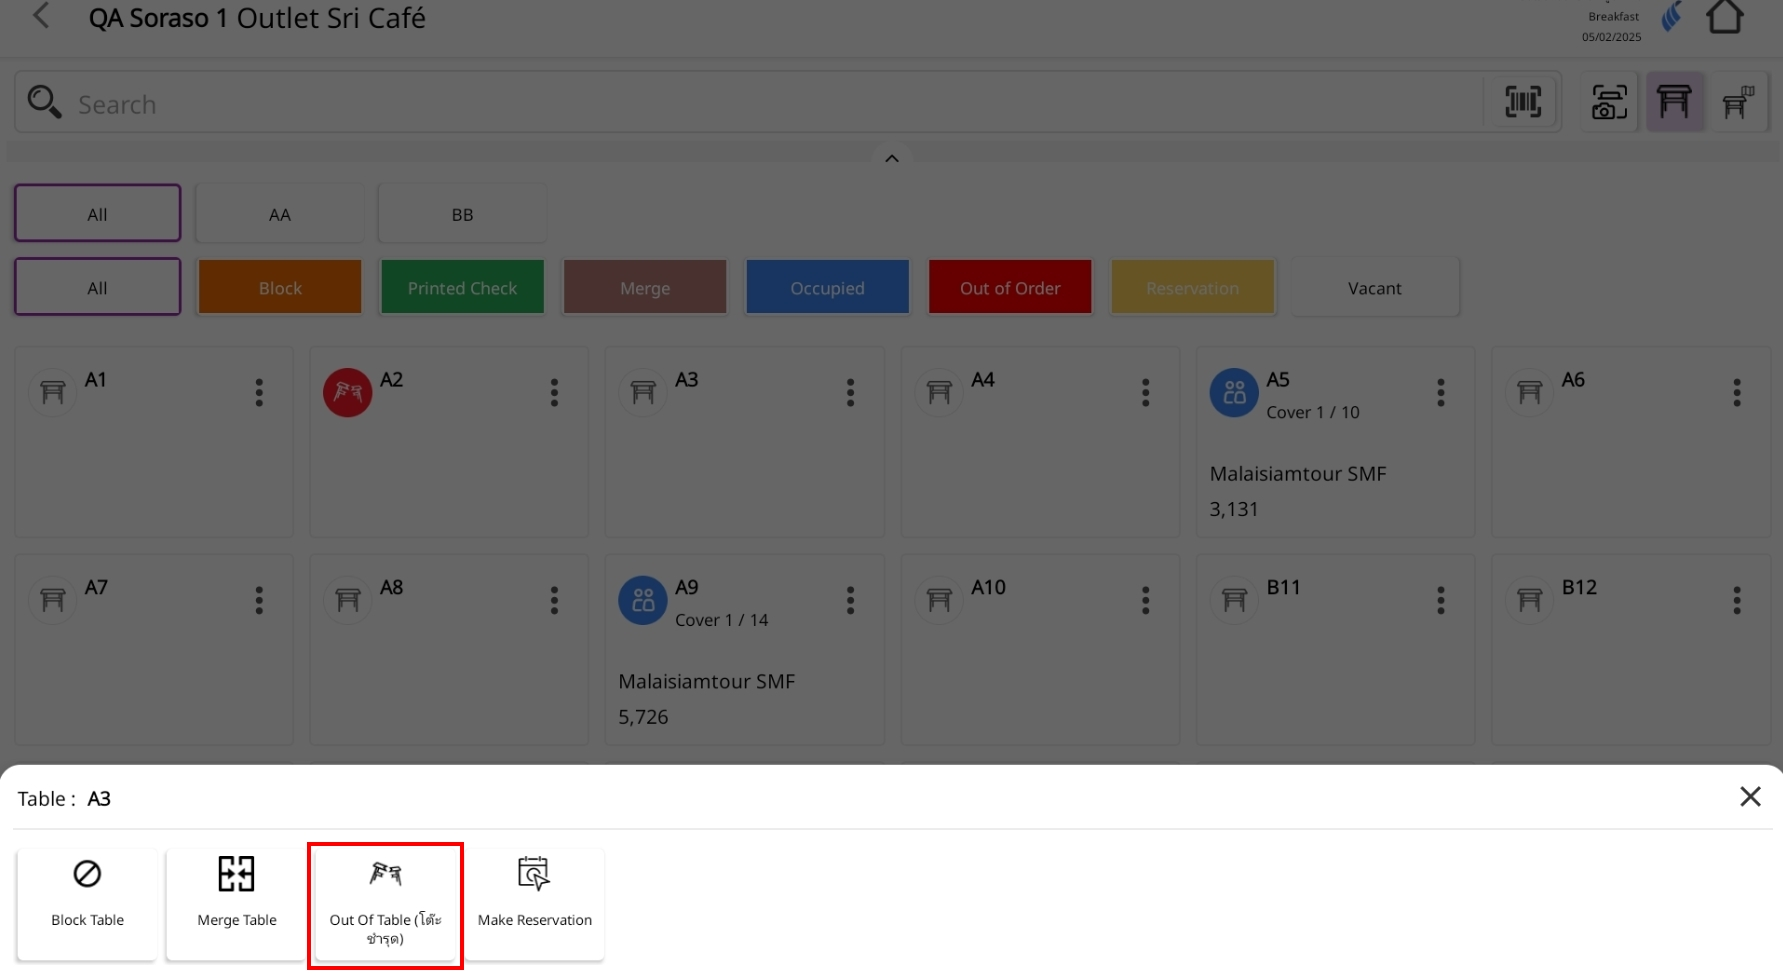The image size is (1783, 978).
Task: Open the home screen icon
Action: coord(1724,18)
